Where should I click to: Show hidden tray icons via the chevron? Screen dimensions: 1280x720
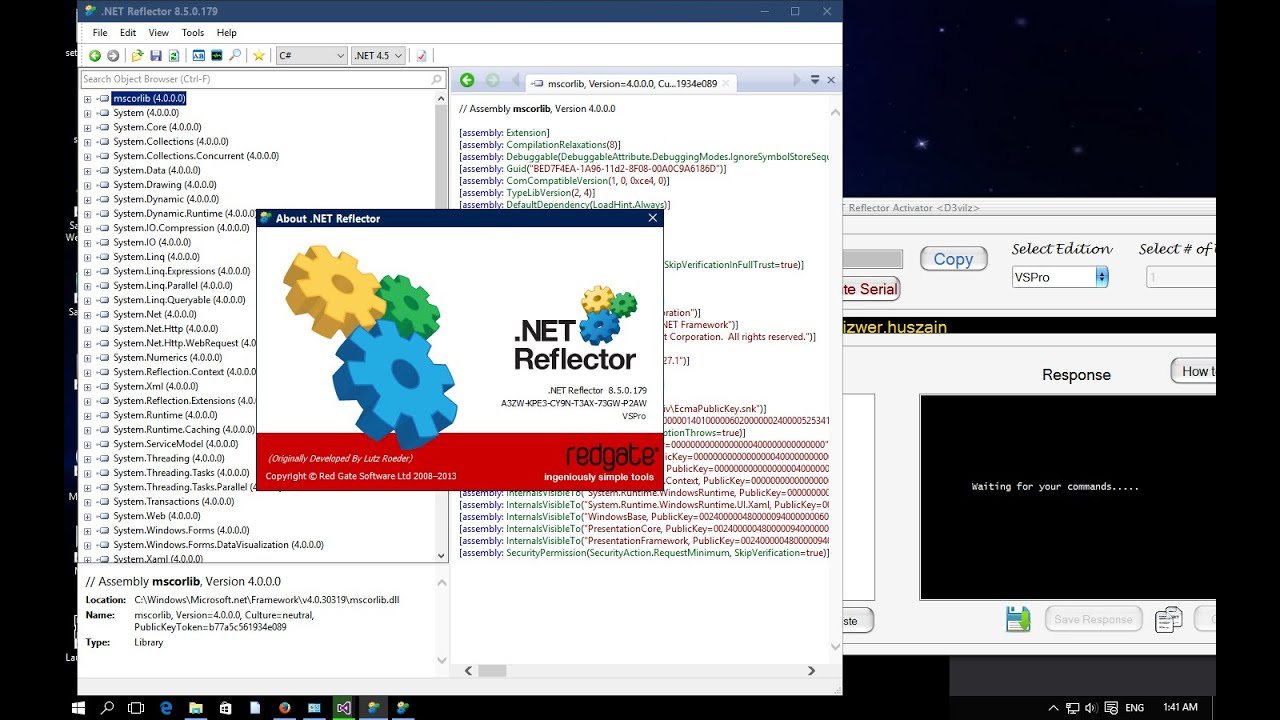[x=1055, y=707]
